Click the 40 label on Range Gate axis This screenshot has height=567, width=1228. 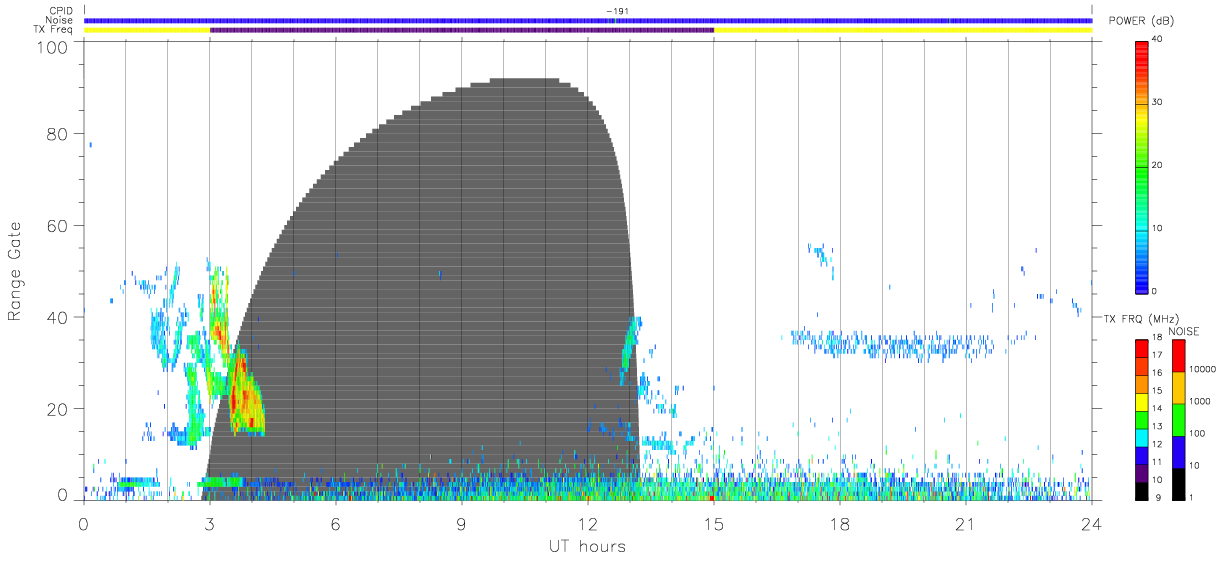pos(59,317)
